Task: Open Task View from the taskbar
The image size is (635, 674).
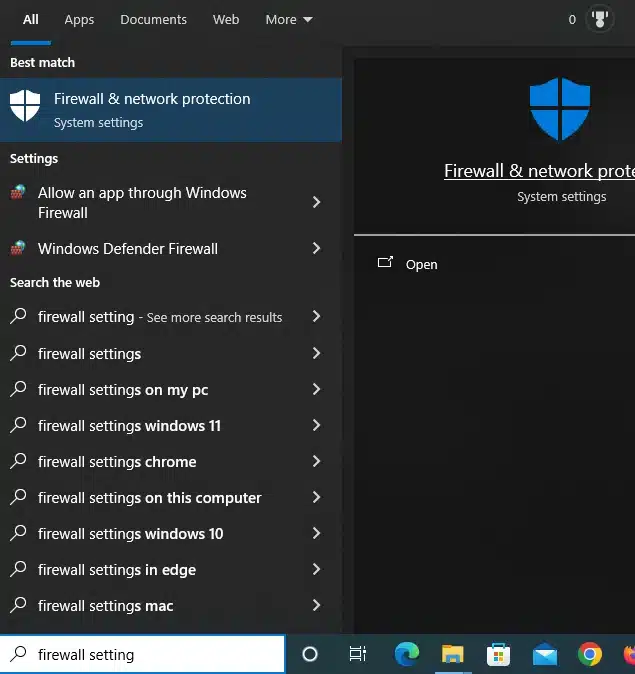Action: [358, 654]
